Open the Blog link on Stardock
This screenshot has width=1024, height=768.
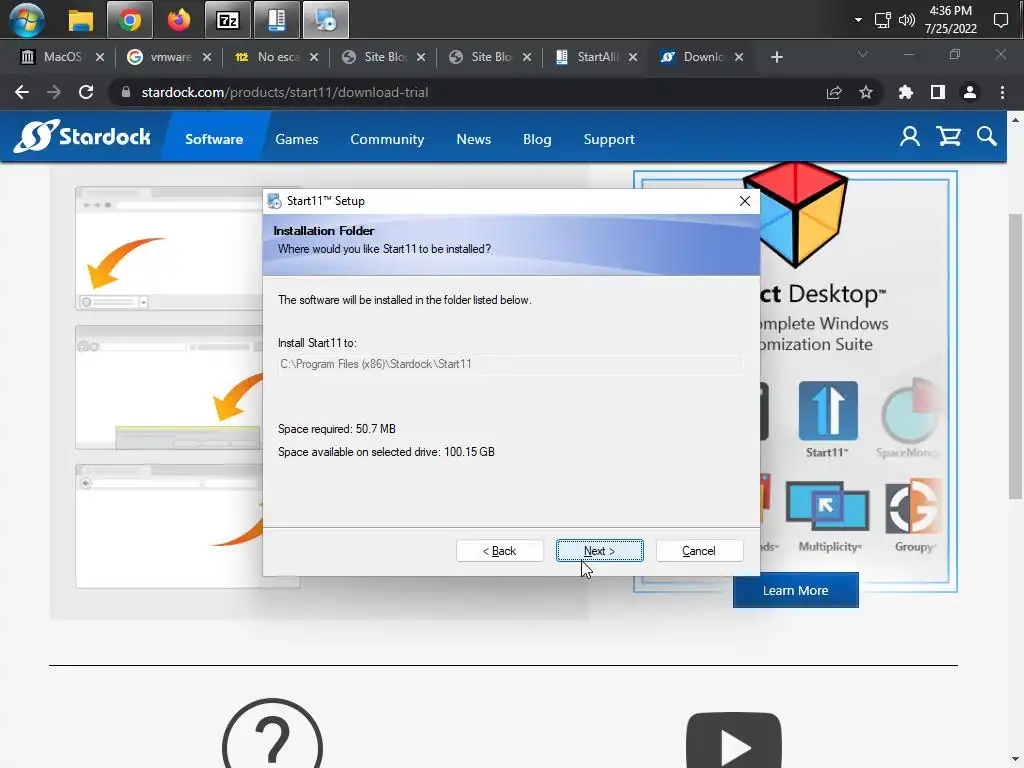pos(537,138)
